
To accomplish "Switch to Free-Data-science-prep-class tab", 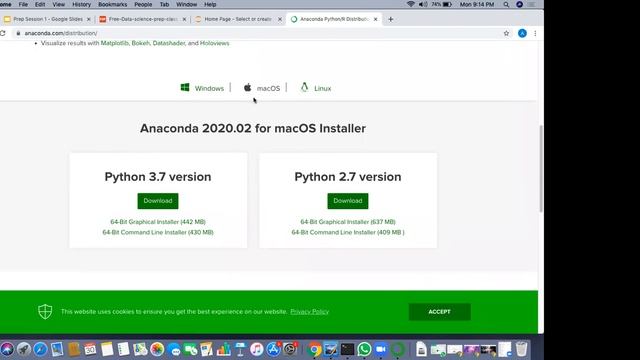I will tap(143, 19).
